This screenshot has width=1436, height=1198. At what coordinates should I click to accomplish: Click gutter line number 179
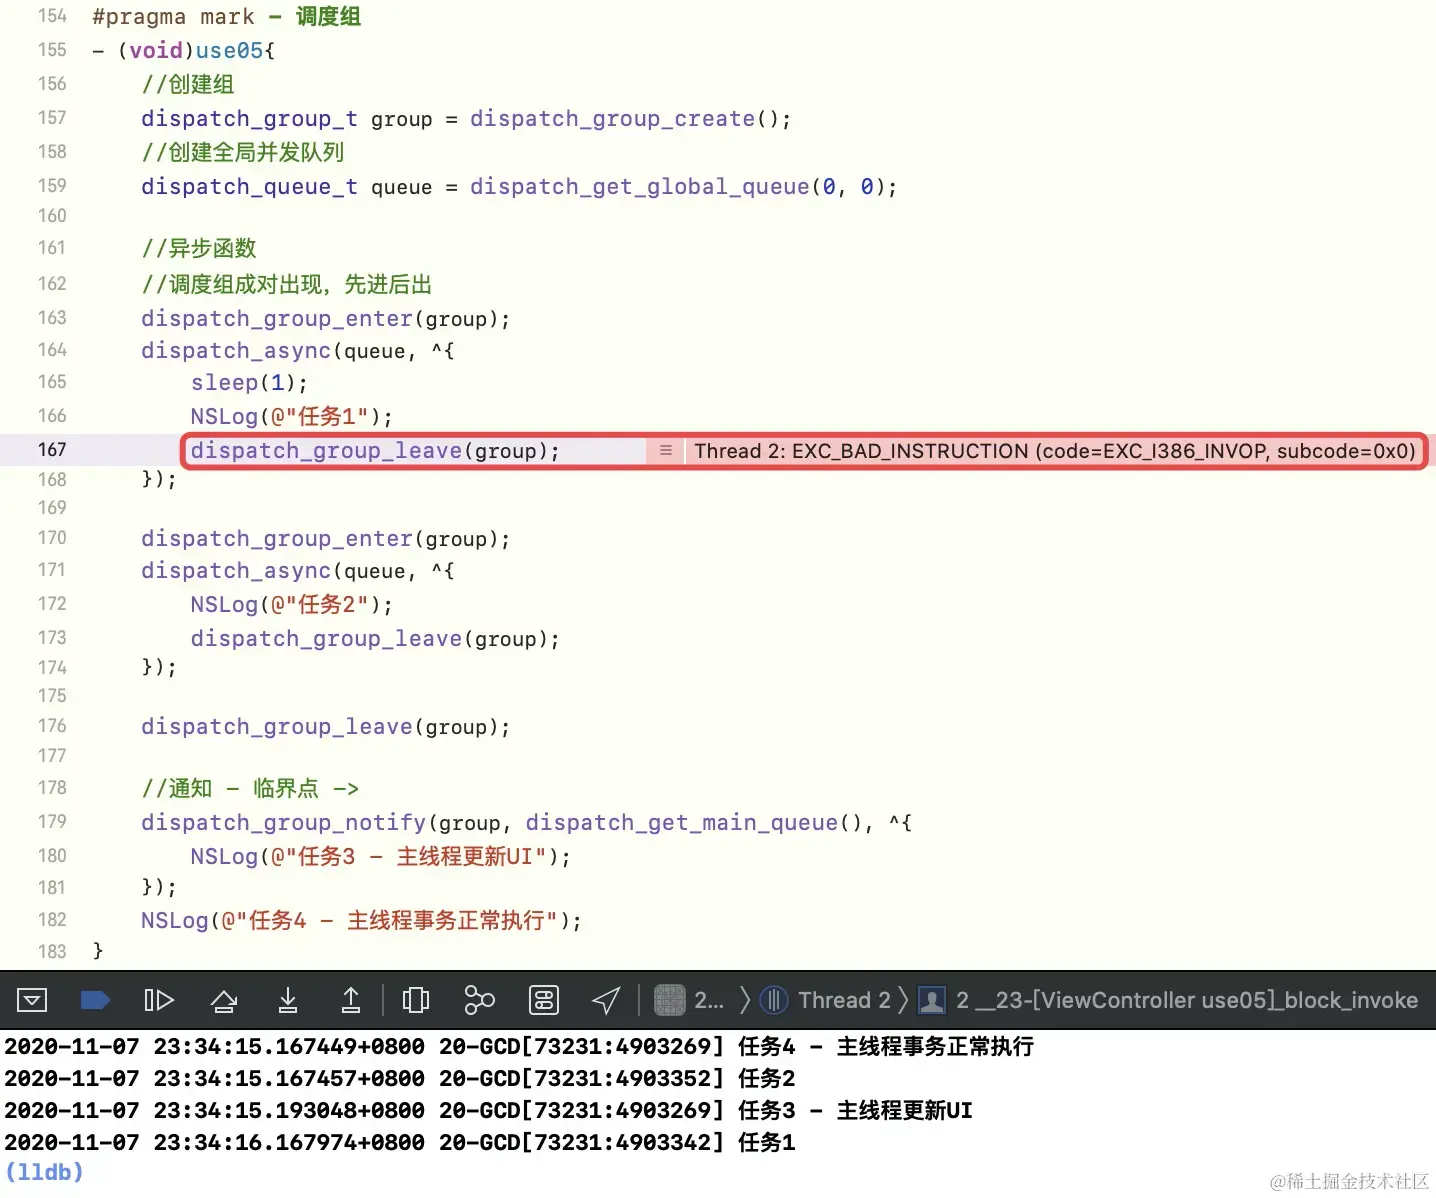click(52, 822)
